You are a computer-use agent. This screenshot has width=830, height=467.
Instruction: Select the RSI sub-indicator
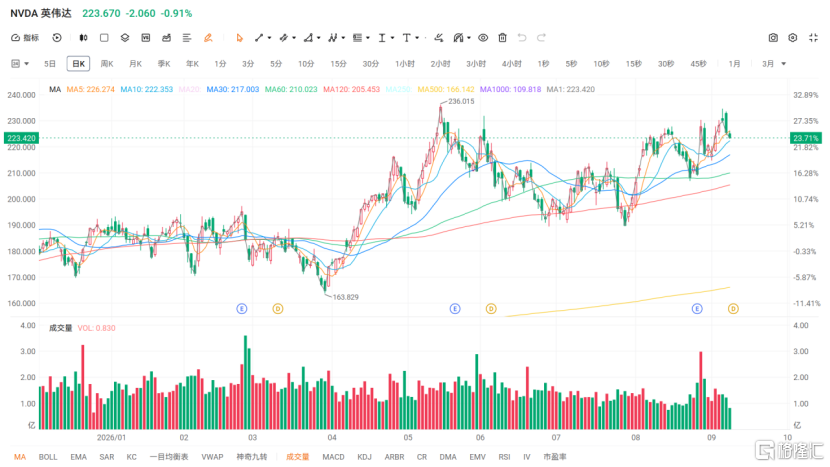[x=504, y=457]
